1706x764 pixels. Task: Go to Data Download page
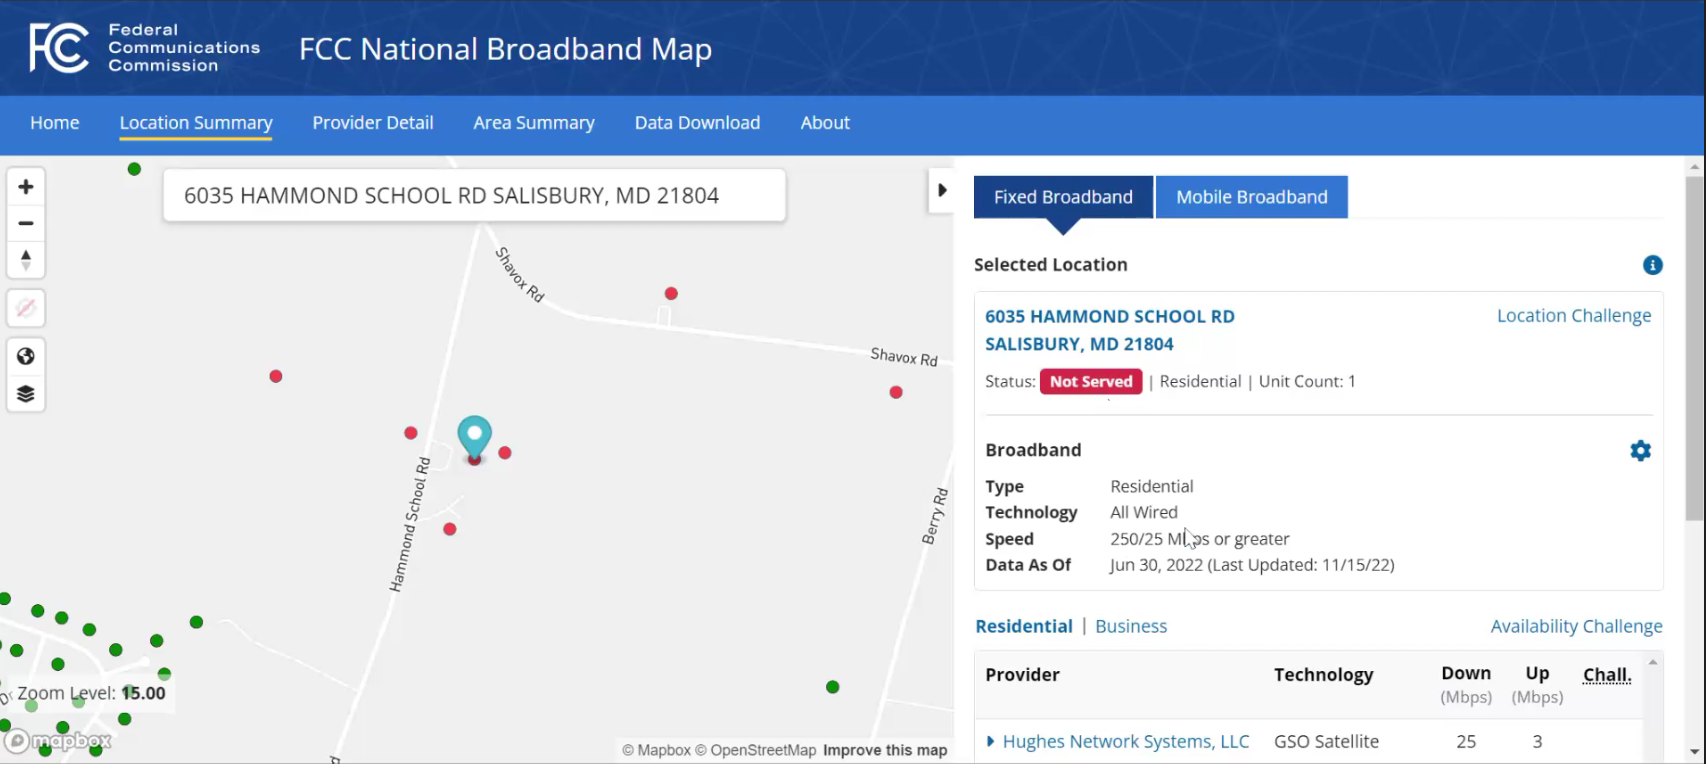(697, 123)
